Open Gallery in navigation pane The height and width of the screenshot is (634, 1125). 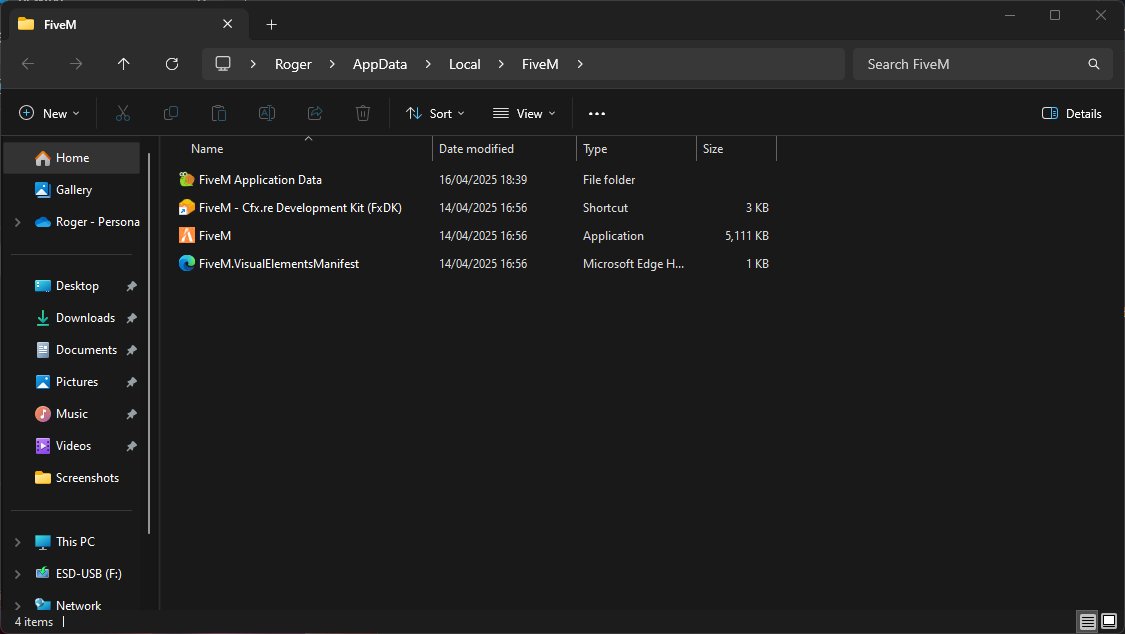coord(72,190)
